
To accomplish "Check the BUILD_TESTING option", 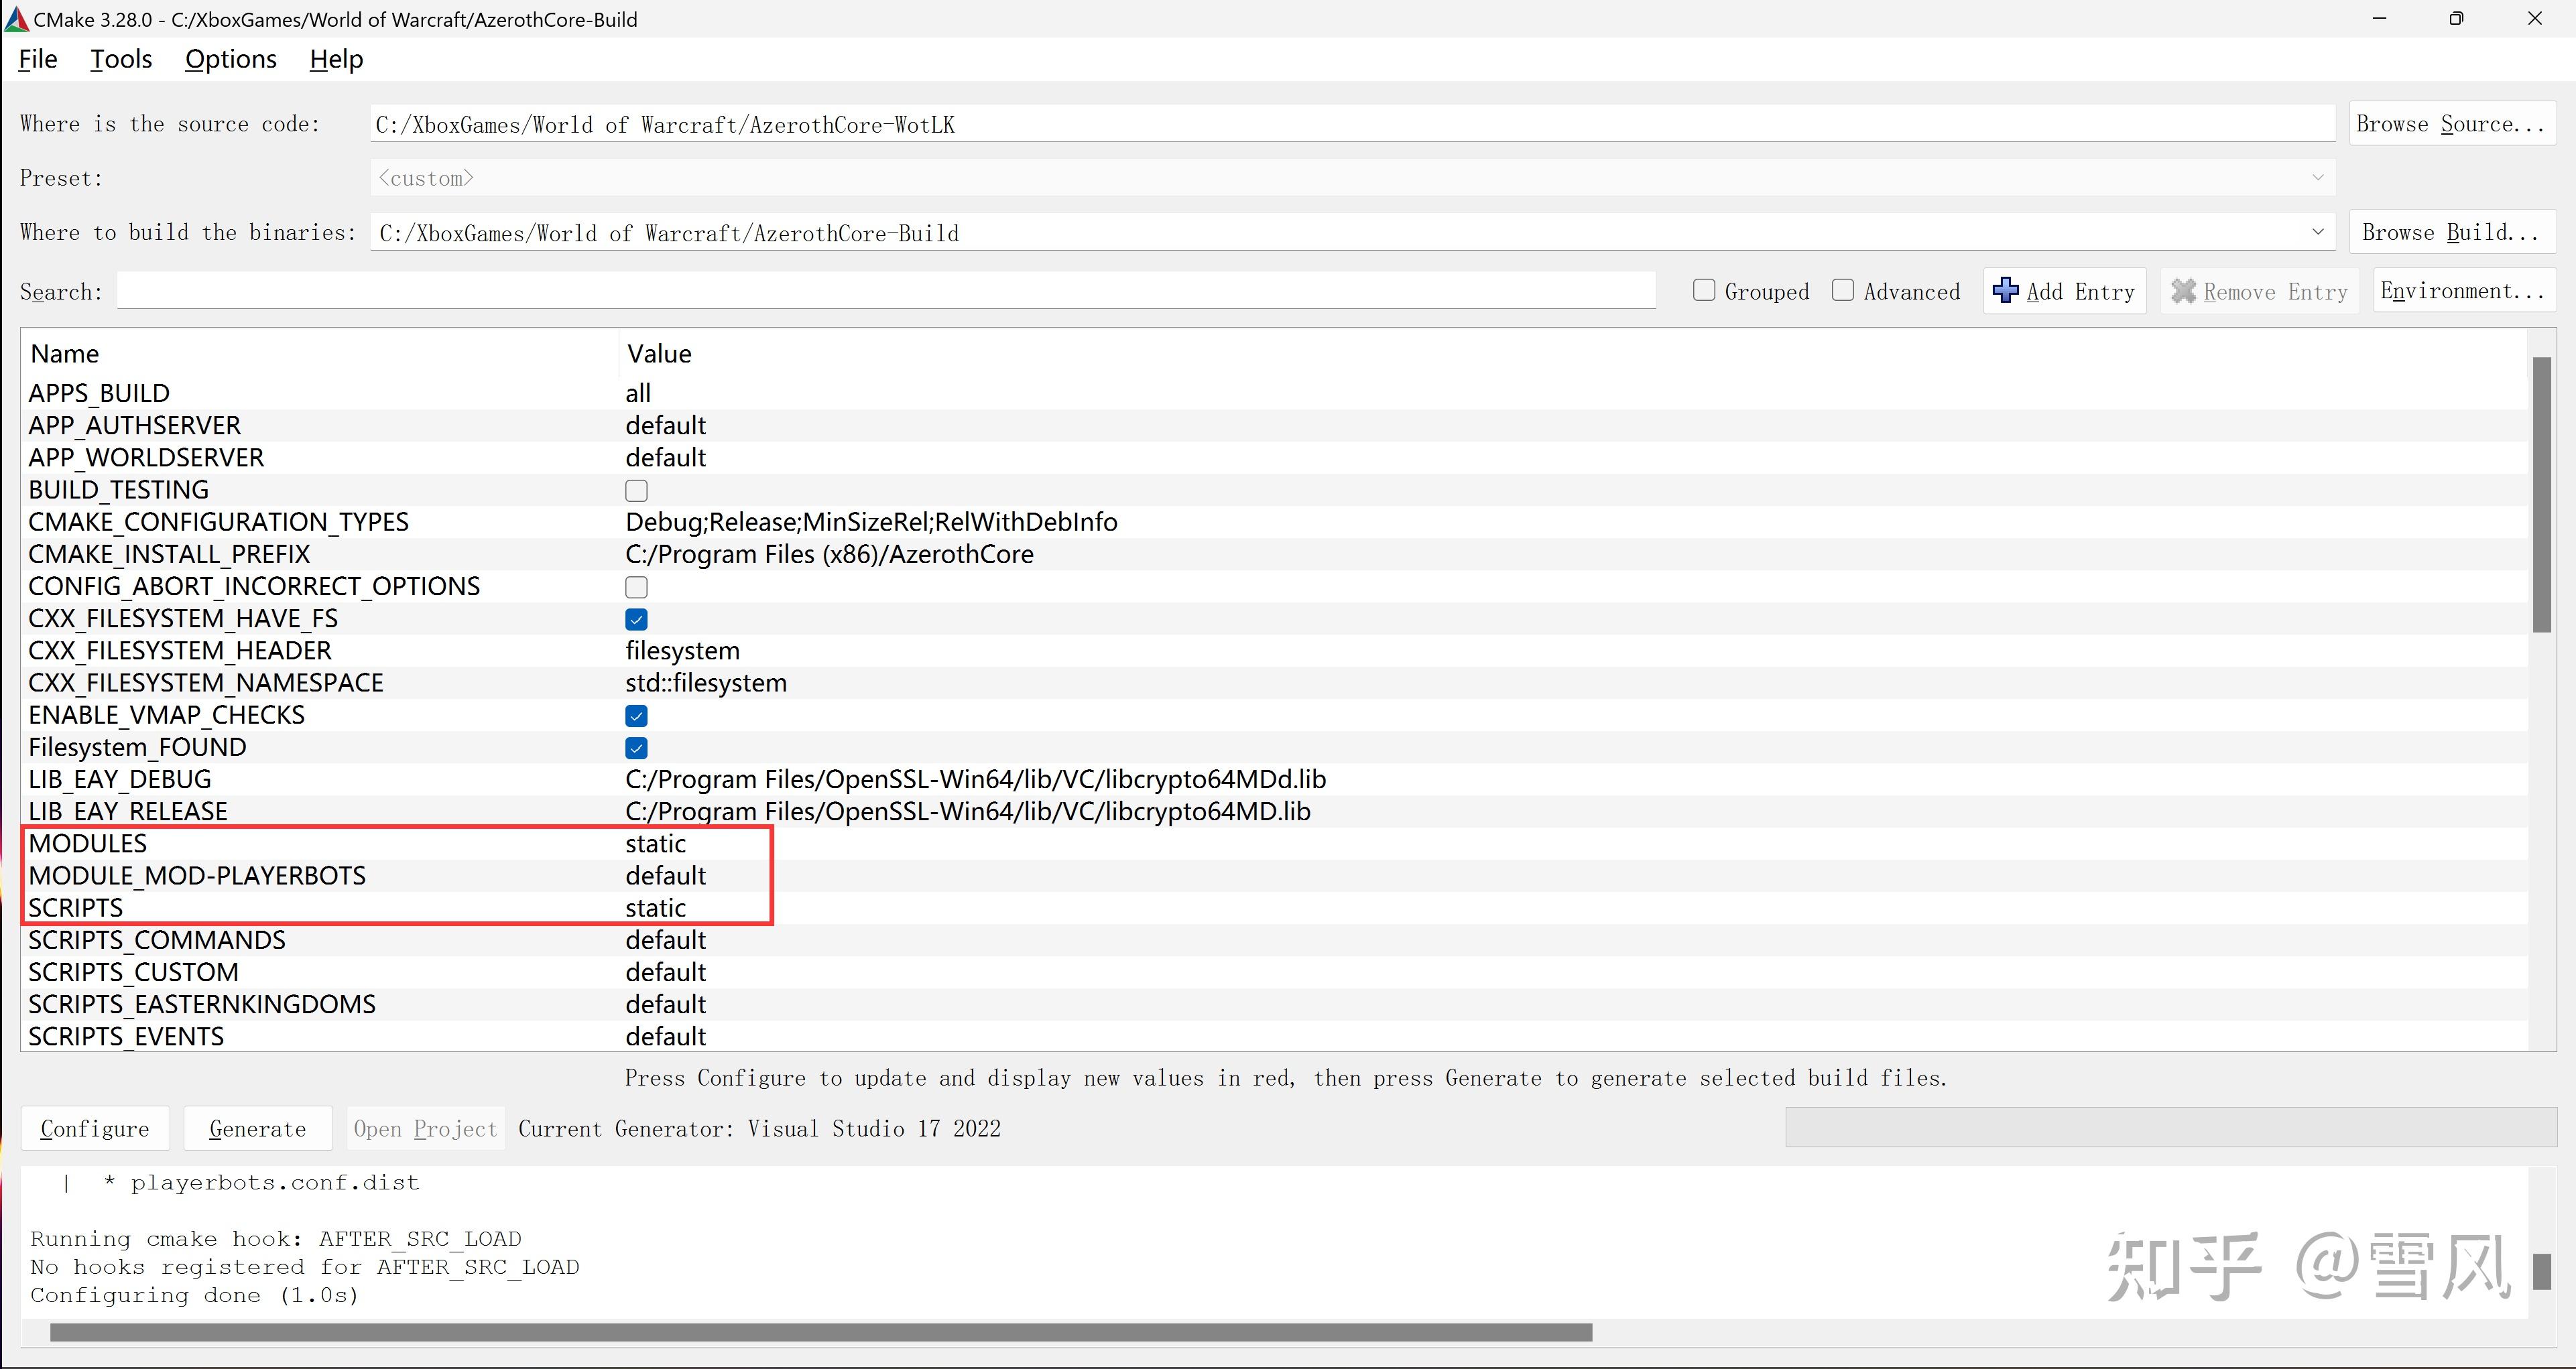I will 636,490.
